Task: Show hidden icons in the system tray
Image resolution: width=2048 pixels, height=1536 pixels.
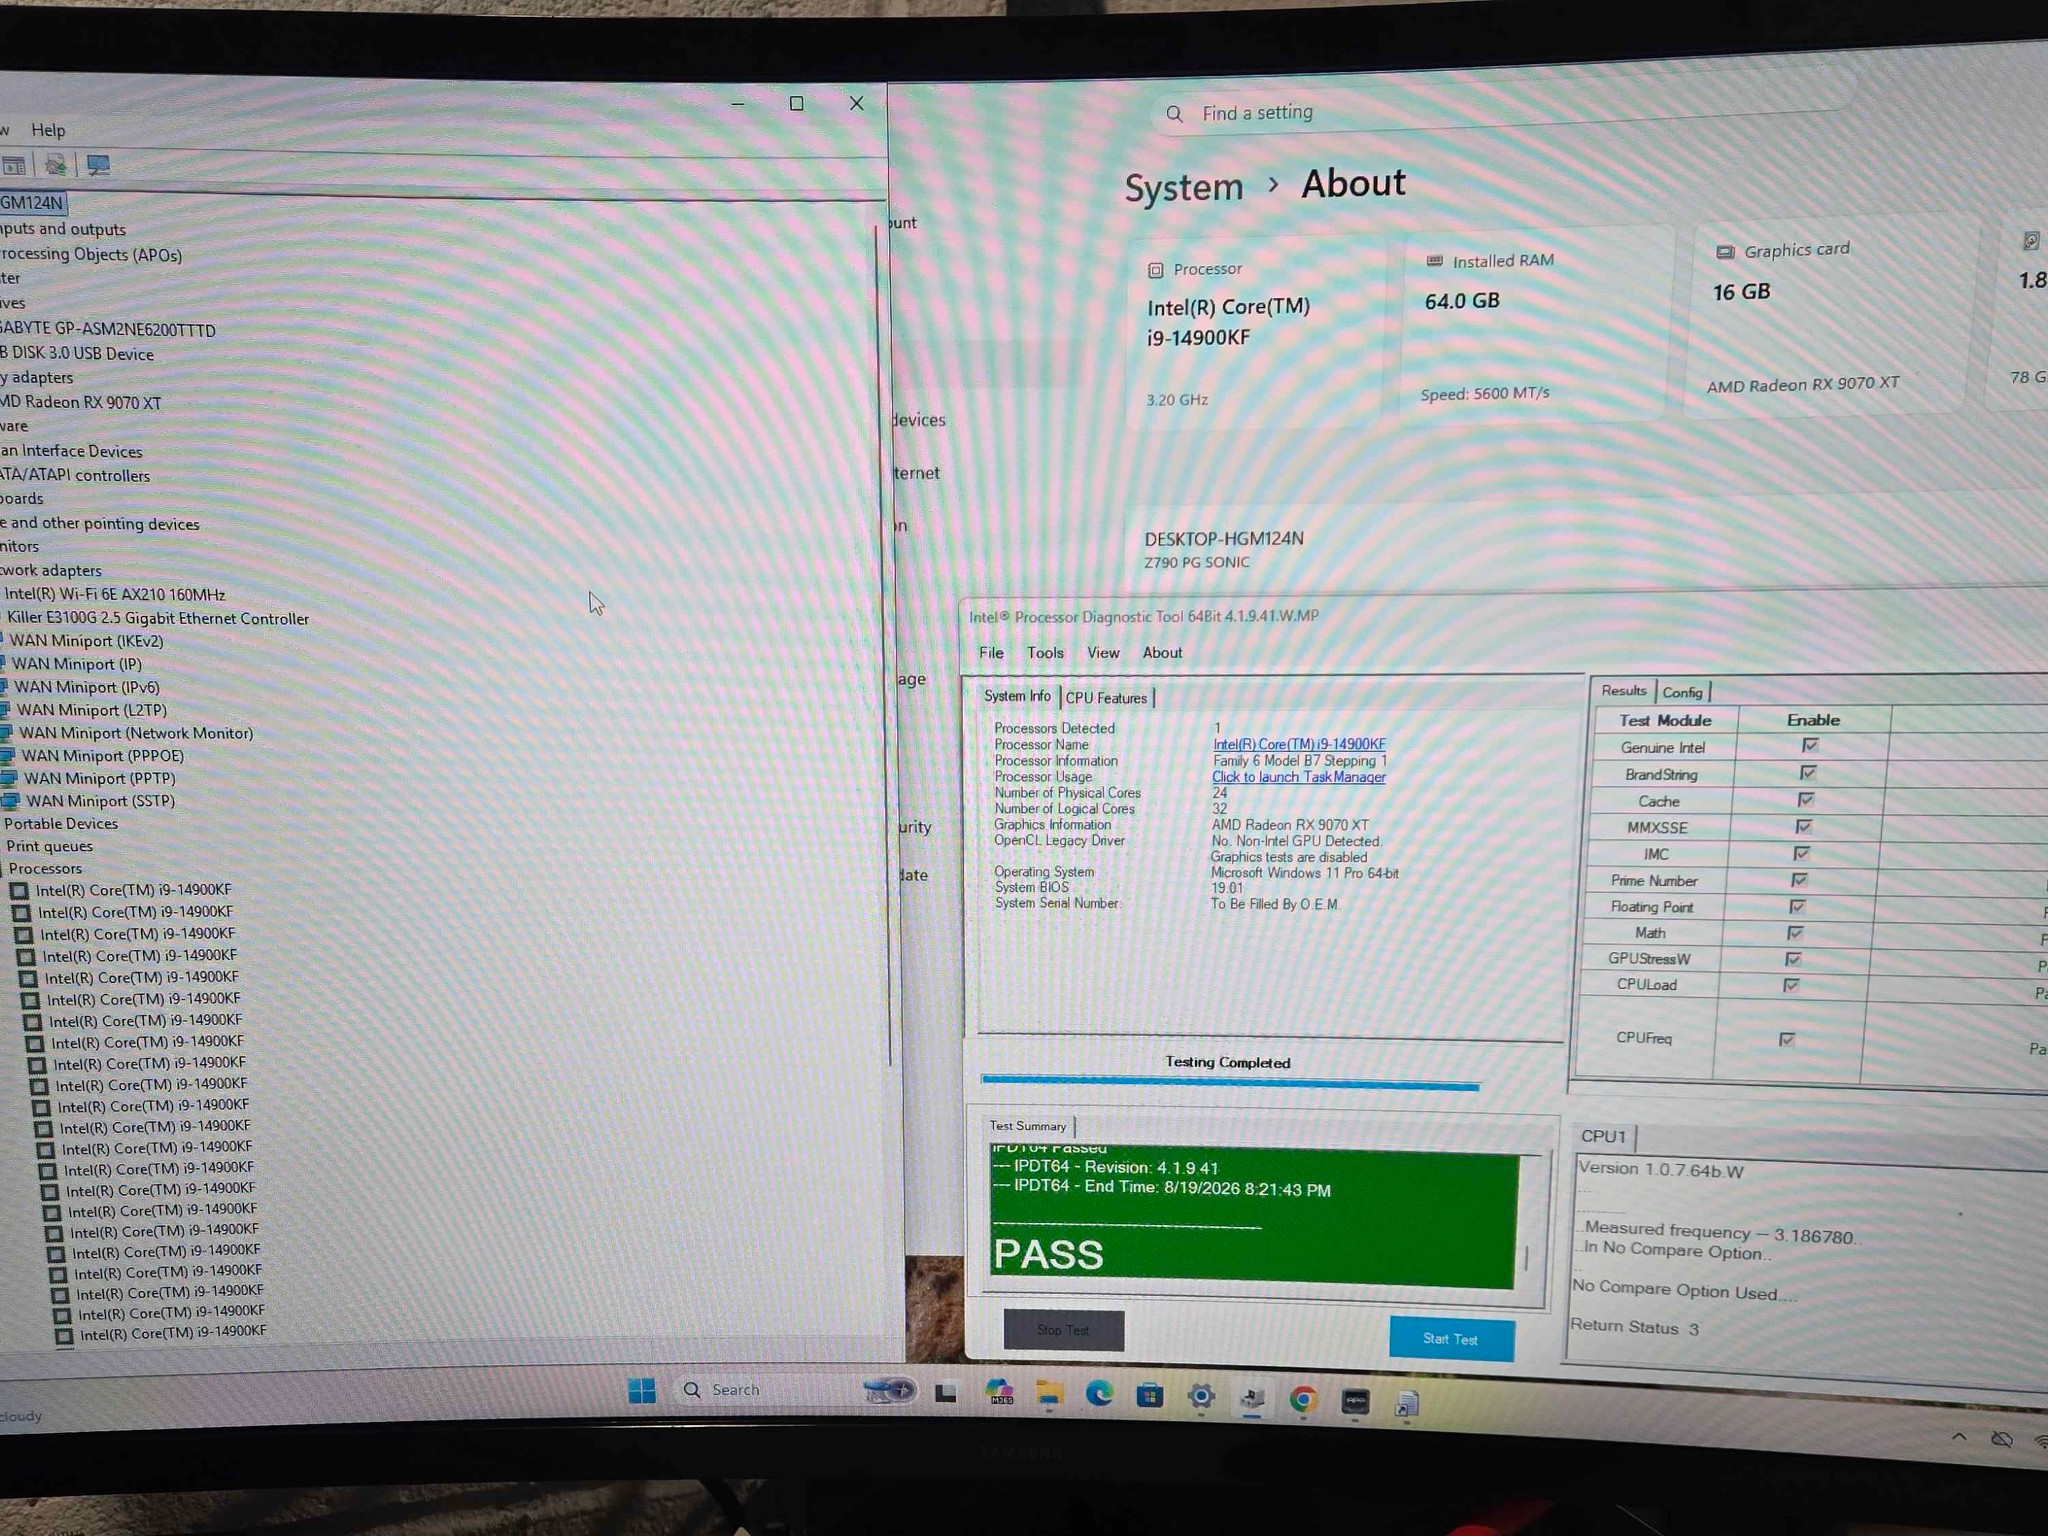Action: [x=1958, y=1437]
